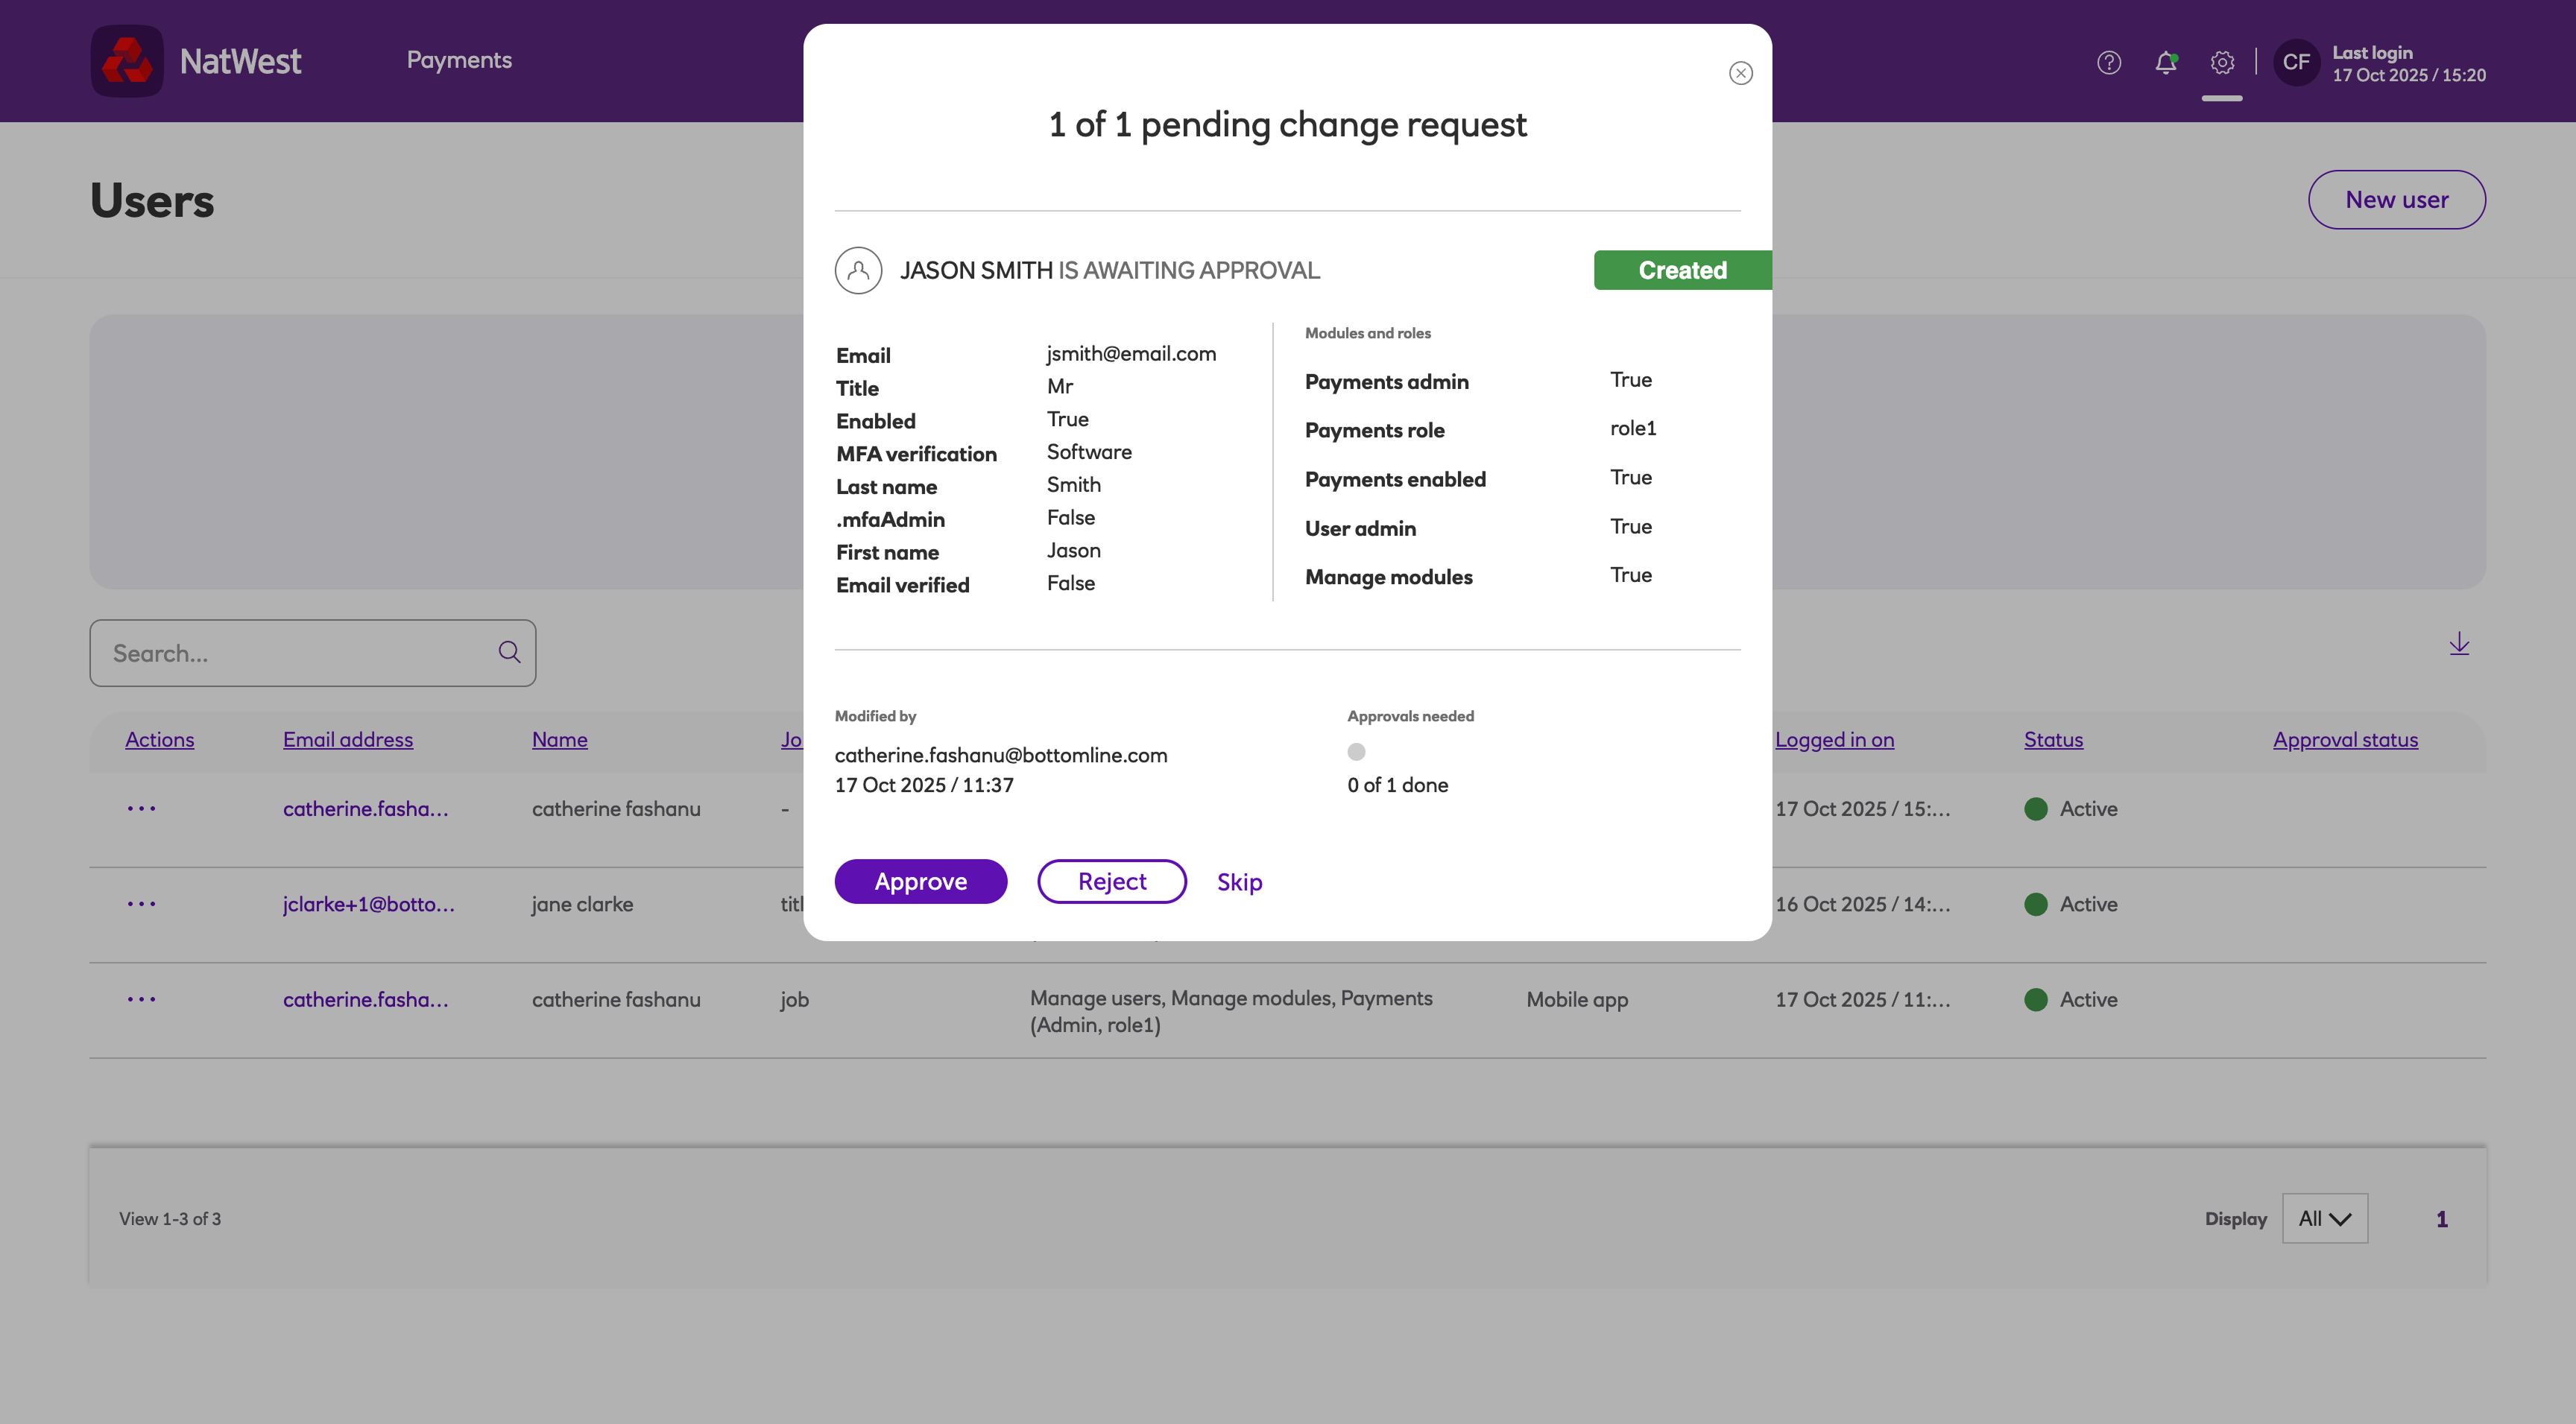
Task: Click the approvals needed grey indicator dot
Action: tap(1356, 752)
